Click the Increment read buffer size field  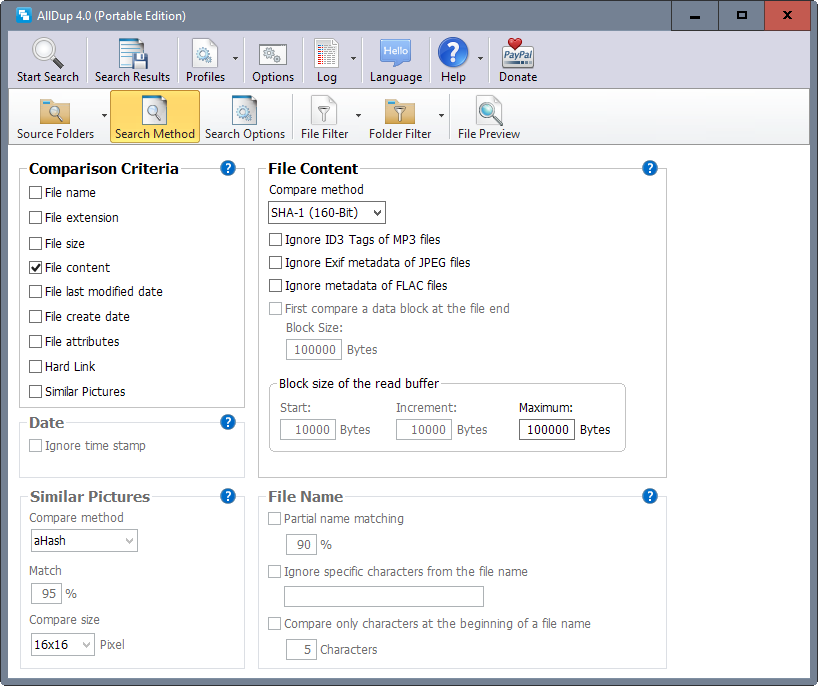pos(424,429)
